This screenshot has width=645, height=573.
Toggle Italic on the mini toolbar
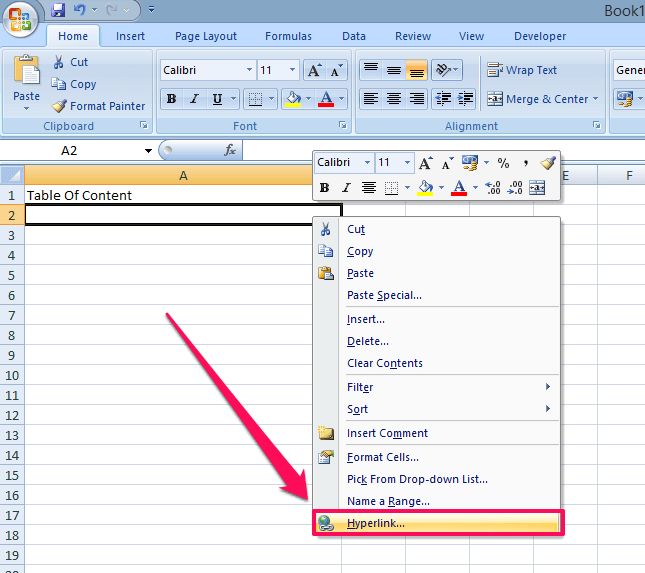point(346,188)
